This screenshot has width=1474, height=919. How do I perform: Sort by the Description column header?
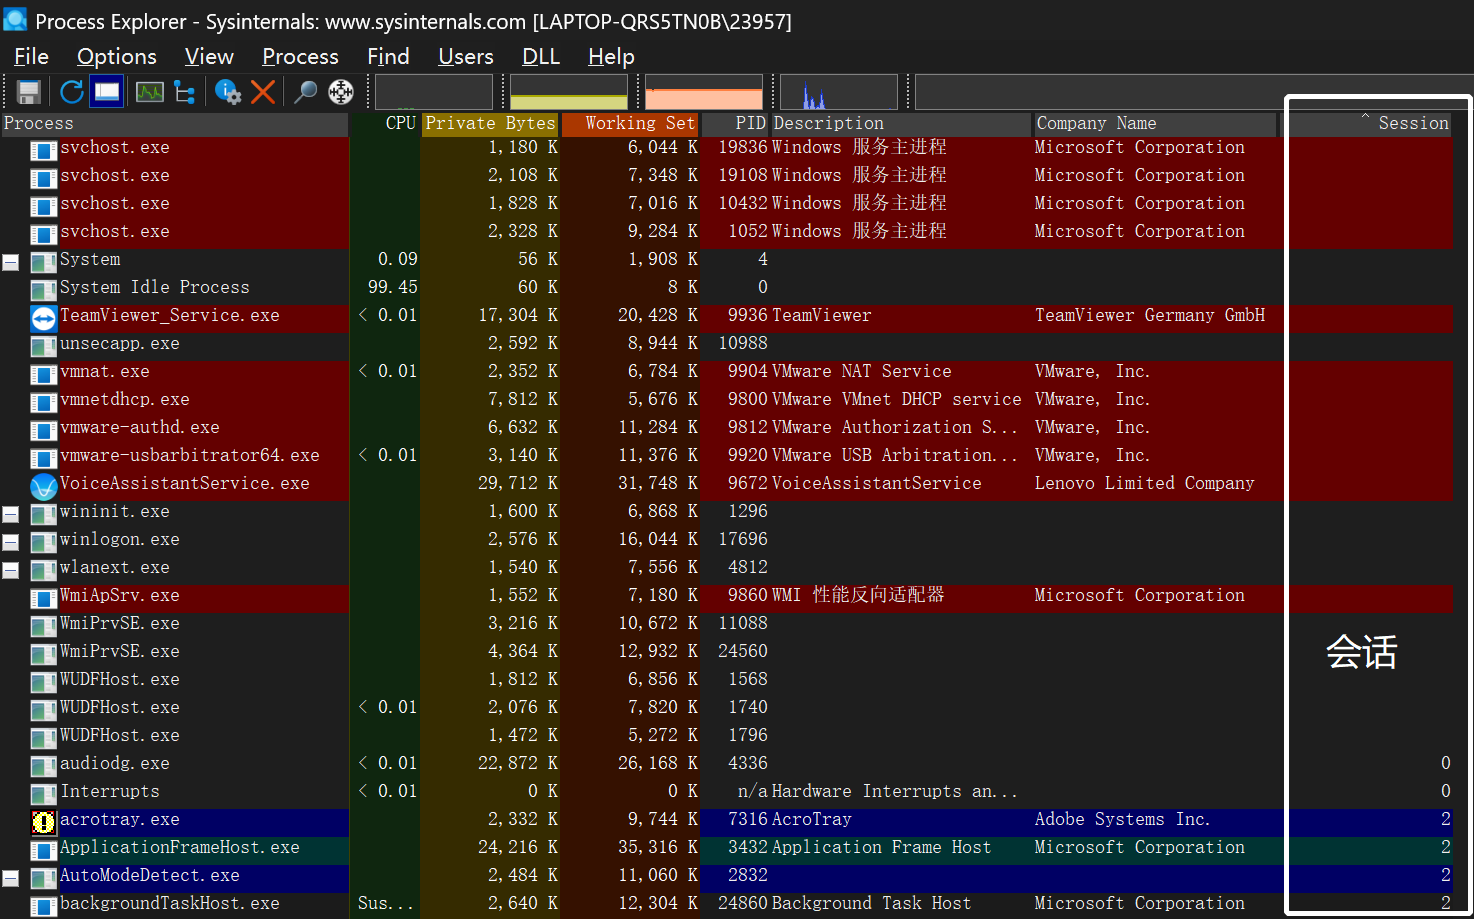point(901,123)
